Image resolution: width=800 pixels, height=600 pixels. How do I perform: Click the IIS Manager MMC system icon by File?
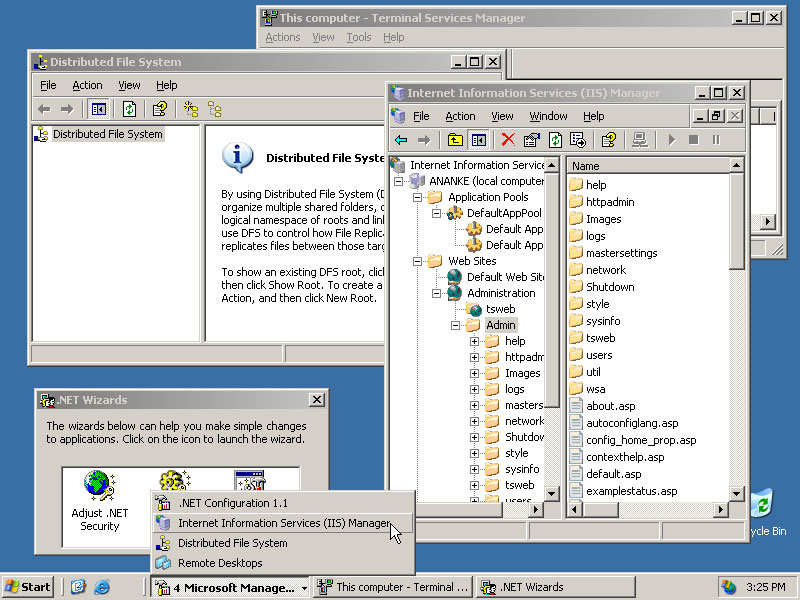398,116
